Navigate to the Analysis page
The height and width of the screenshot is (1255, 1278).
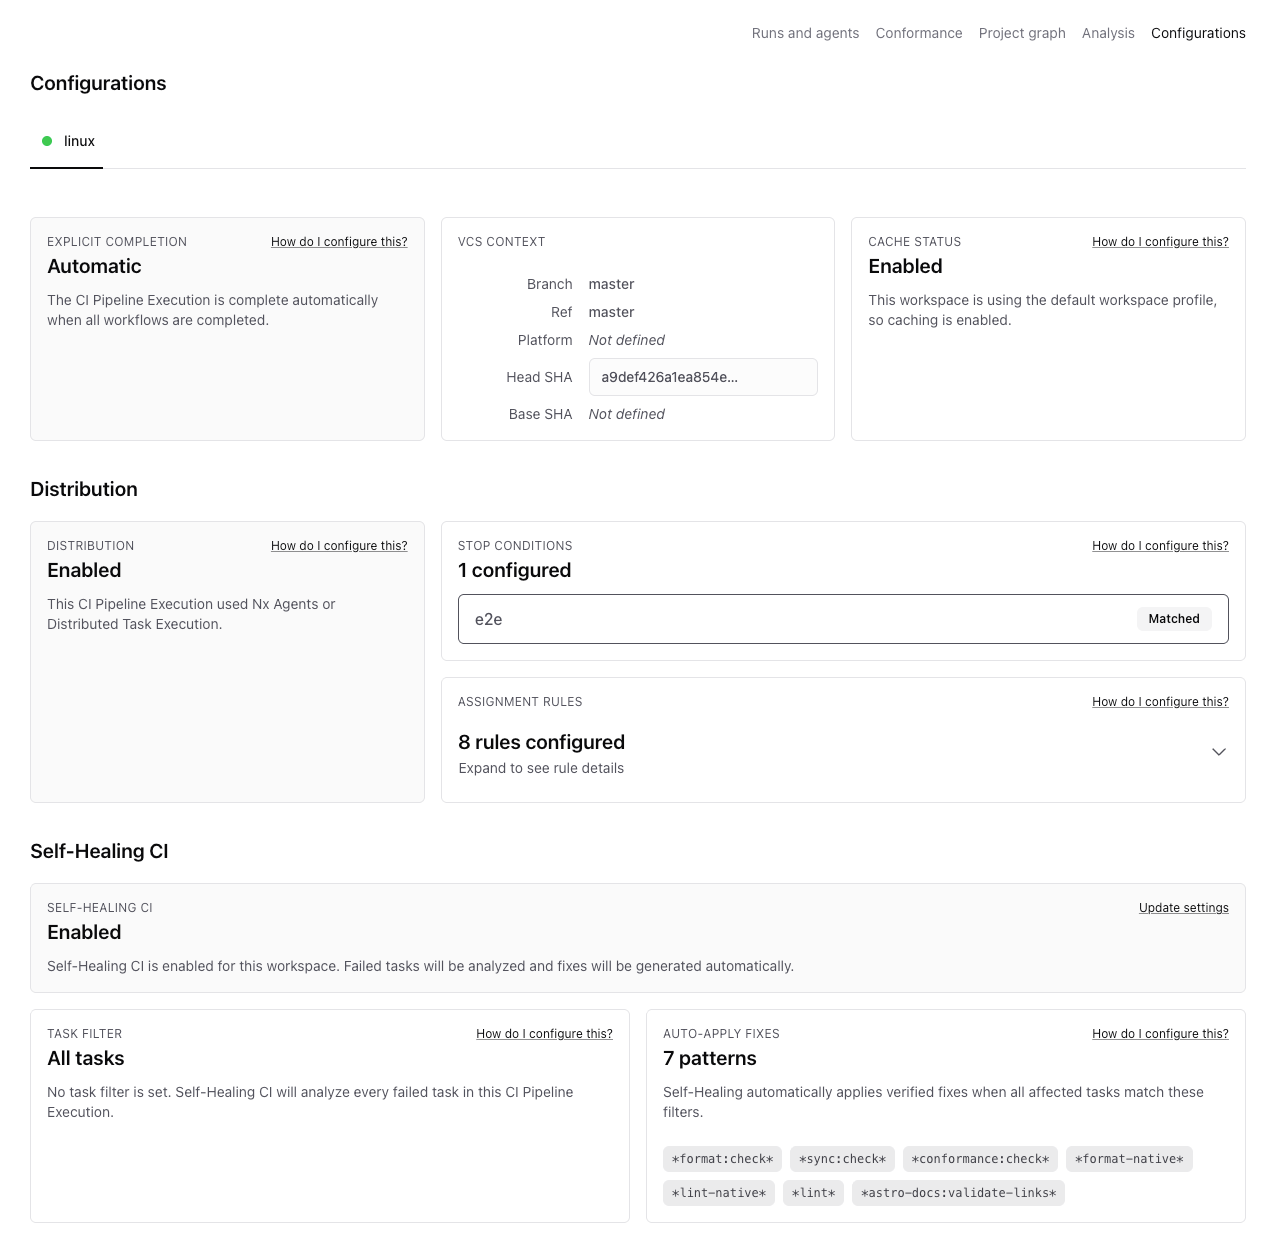coord(1107,33)
